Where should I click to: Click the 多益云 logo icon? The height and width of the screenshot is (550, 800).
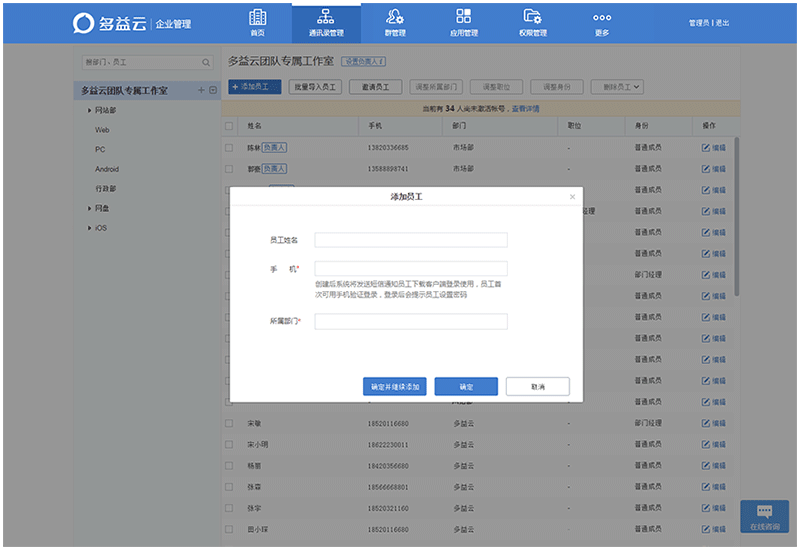[x=84, y=23]
